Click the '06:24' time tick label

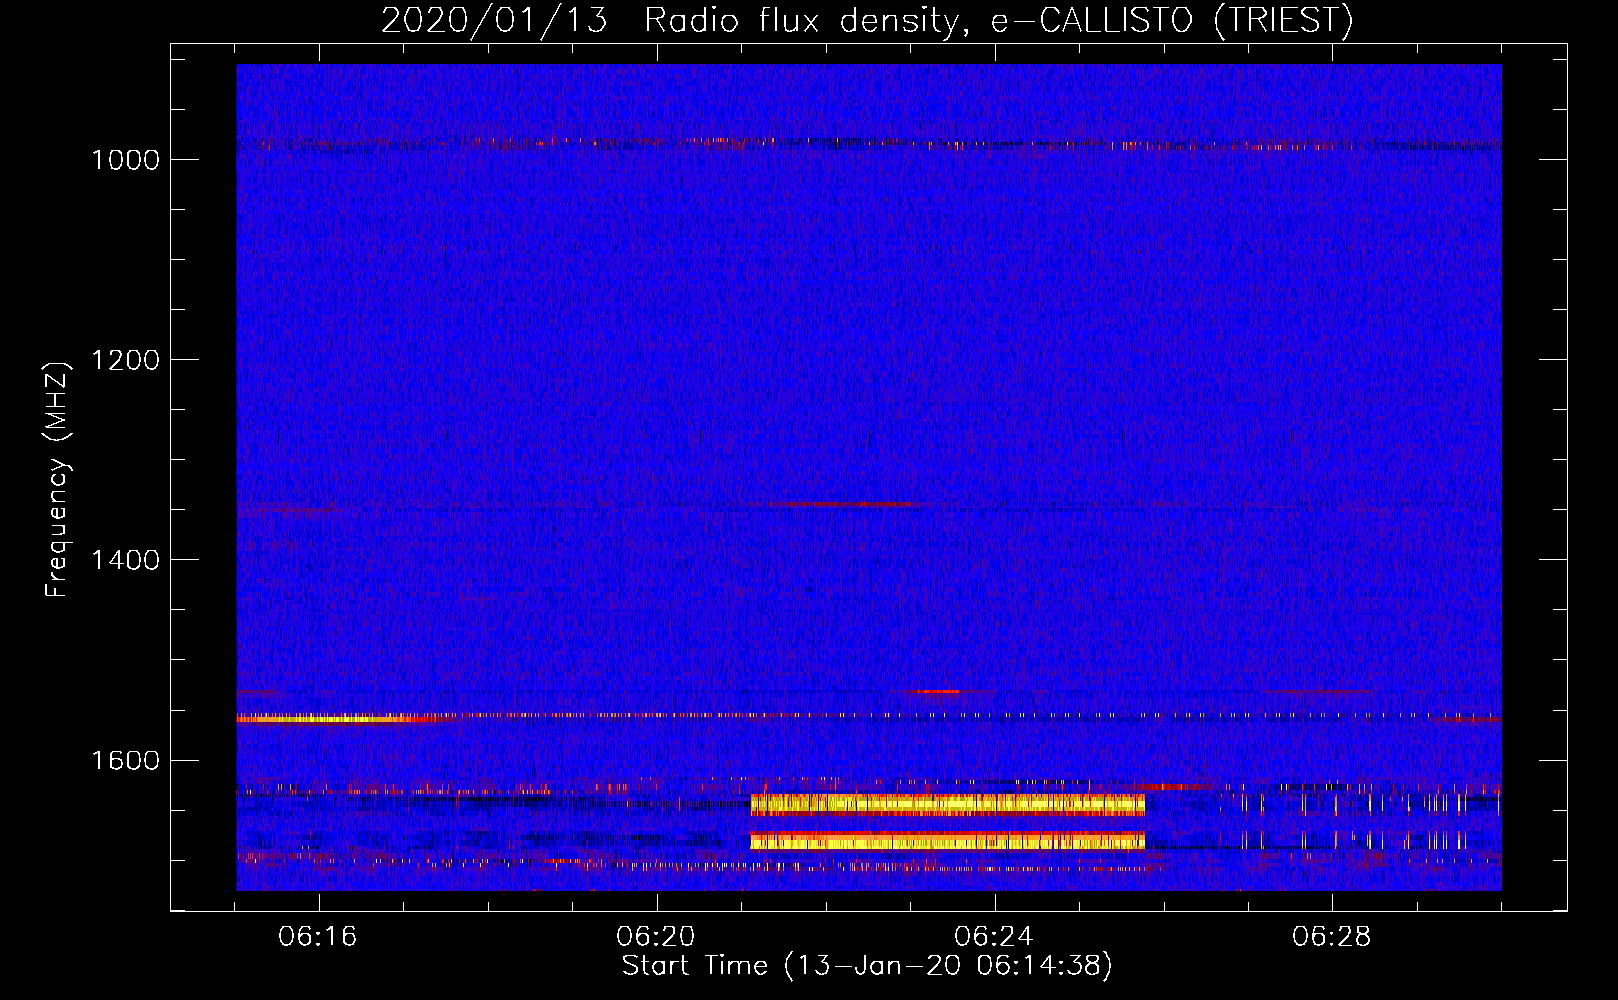(x=994, y=937)
